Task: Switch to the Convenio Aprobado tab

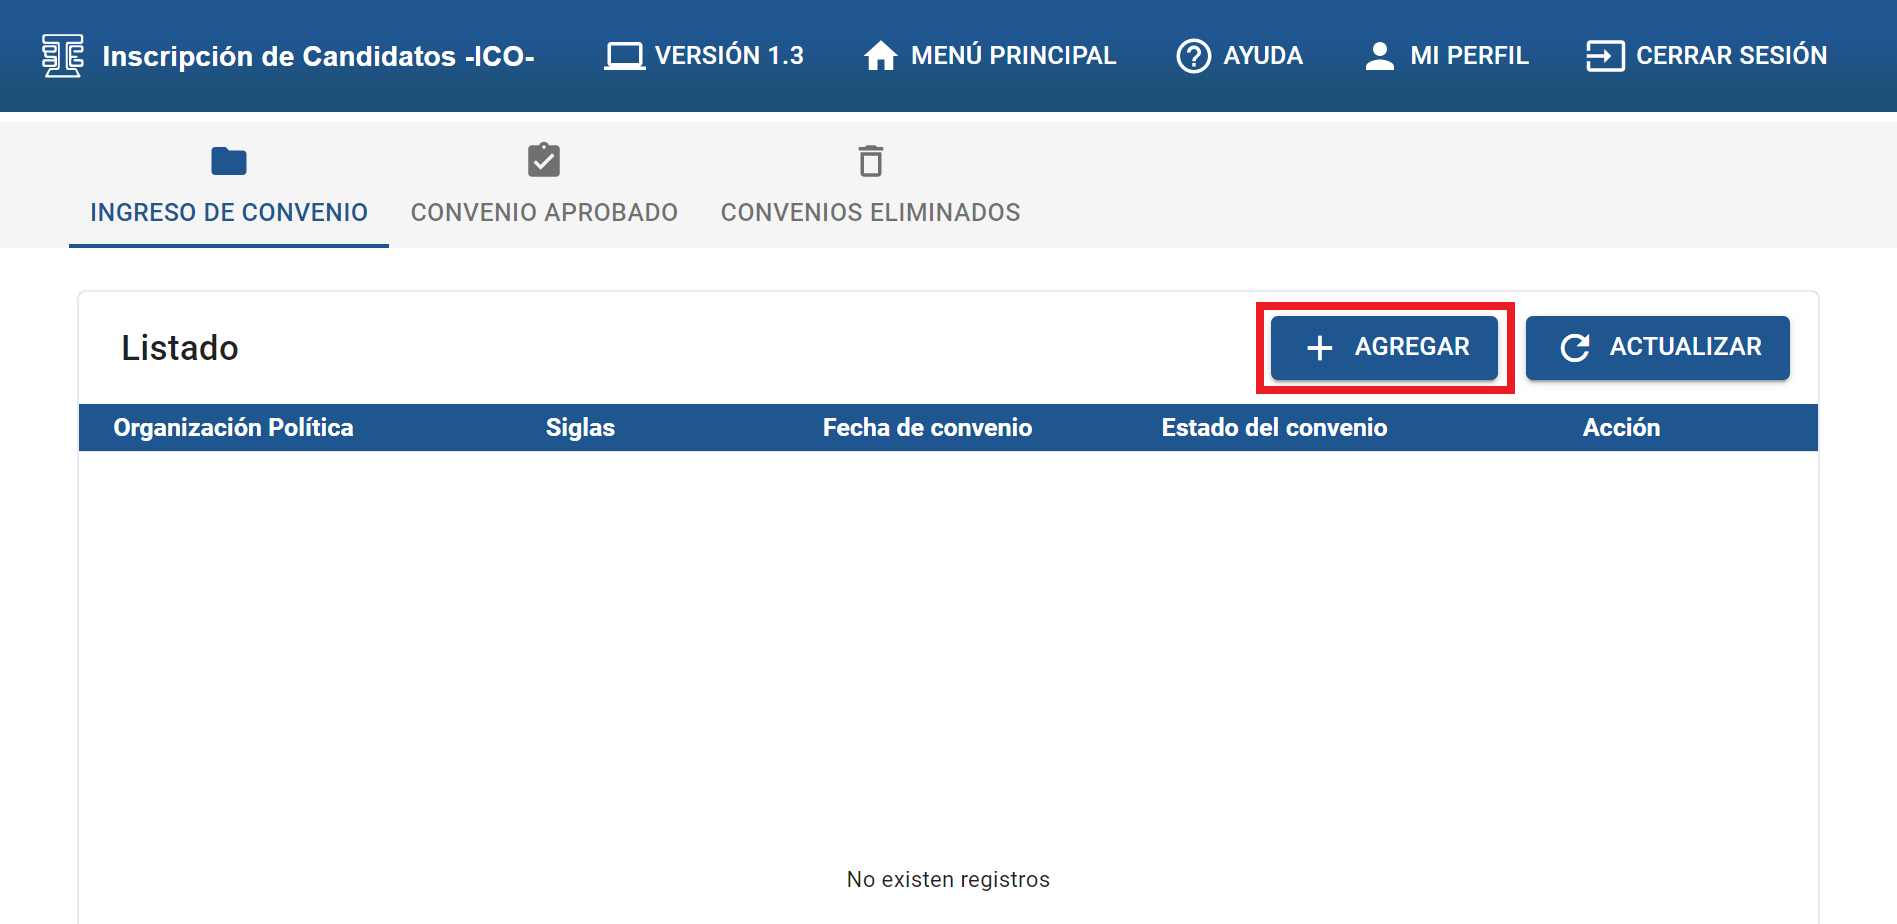Action: 544,212
